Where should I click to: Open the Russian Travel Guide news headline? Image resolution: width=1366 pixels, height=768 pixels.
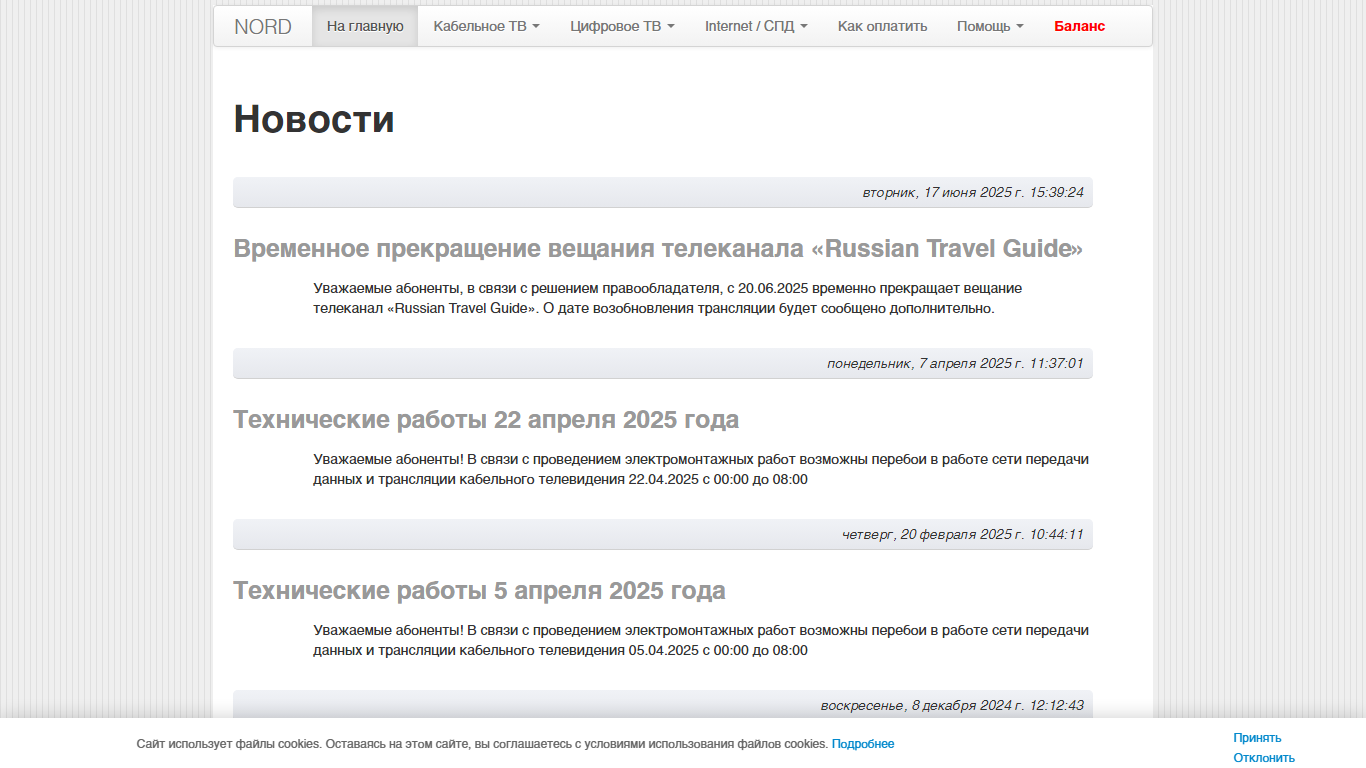658,249
